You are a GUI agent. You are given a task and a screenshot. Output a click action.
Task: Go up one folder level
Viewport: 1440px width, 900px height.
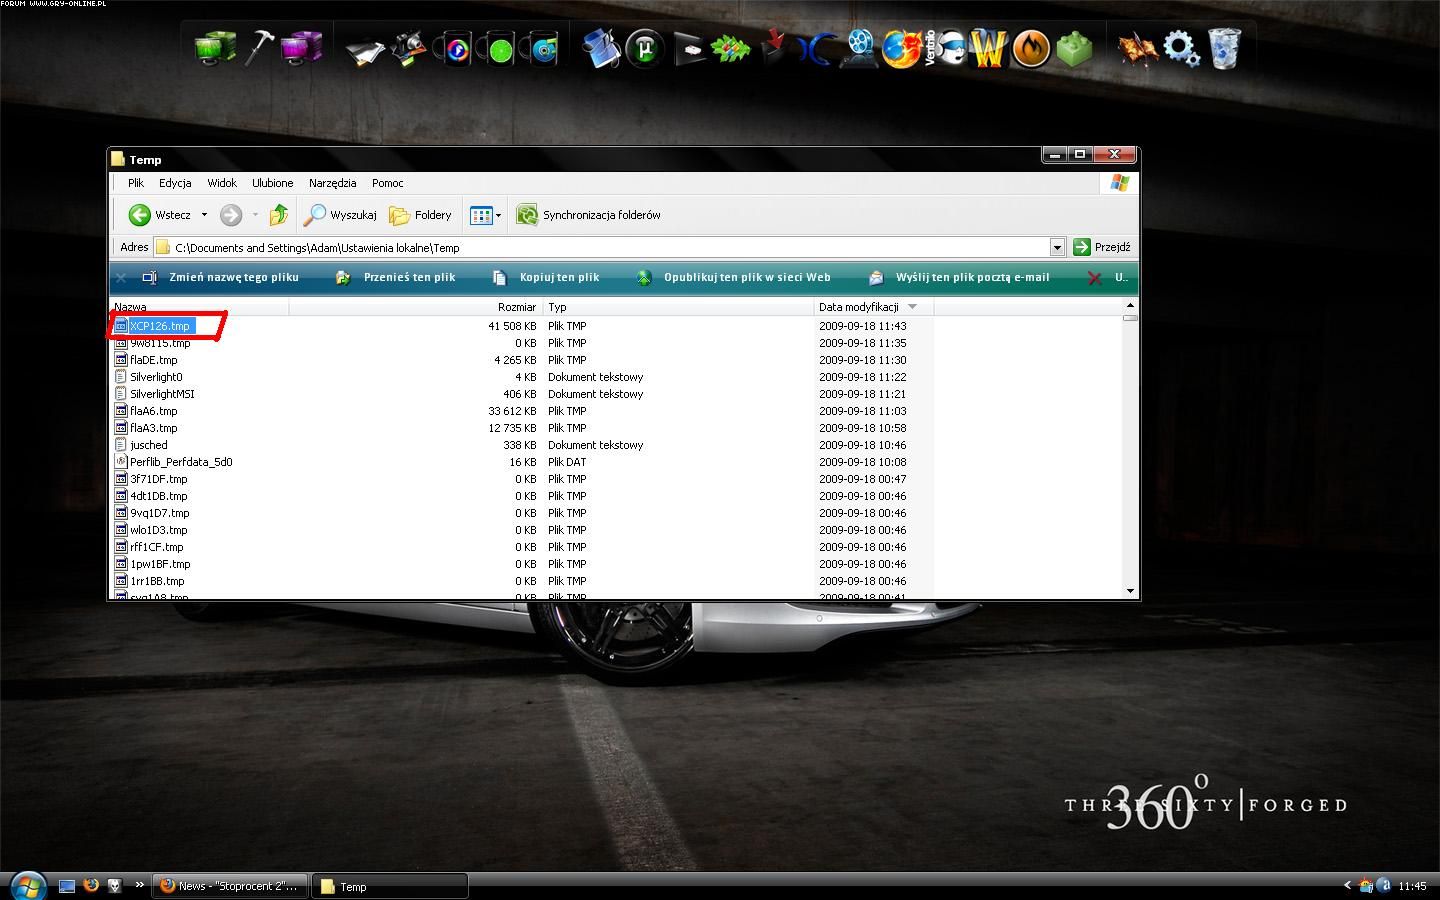[x=279, y=215]
